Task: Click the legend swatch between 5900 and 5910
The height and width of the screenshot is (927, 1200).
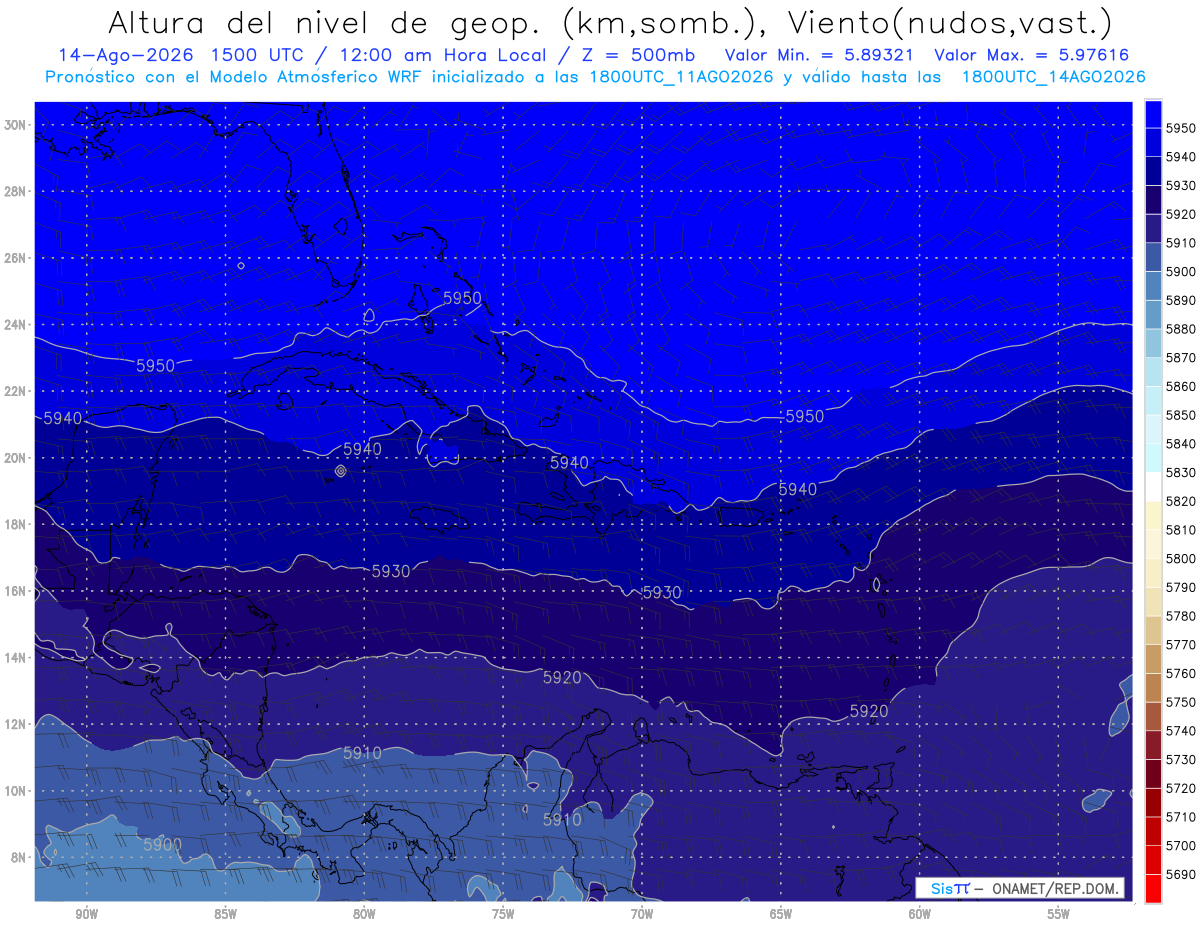Action: click(1153, 258)
